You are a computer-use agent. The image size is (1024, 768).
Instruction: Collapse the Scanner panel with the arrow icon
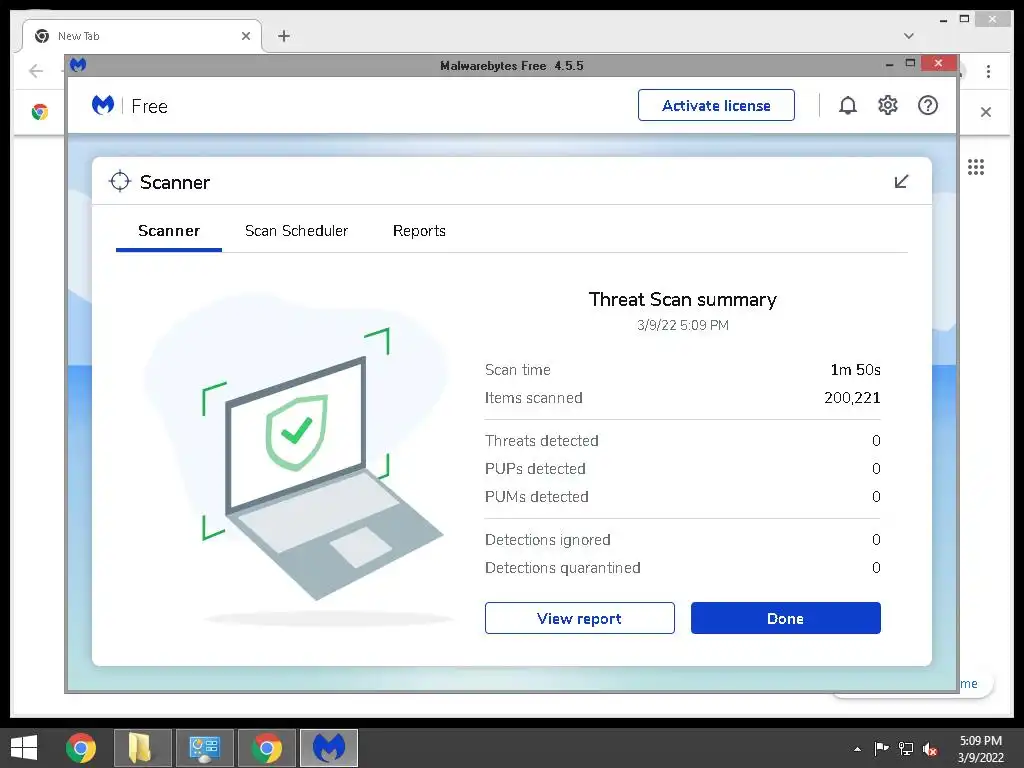pyautogui.click(x=901, y=182)
